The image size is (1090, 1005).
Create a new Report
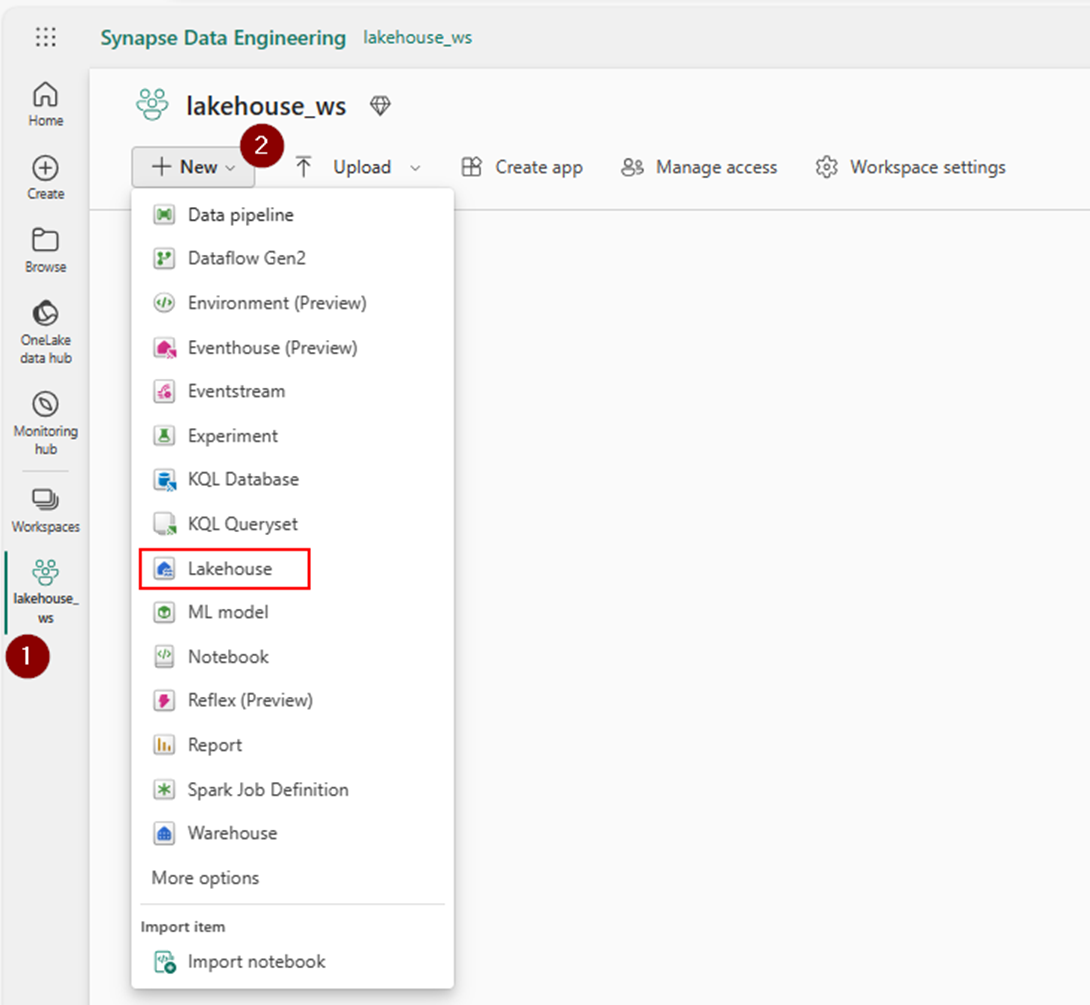pos(293,745)
